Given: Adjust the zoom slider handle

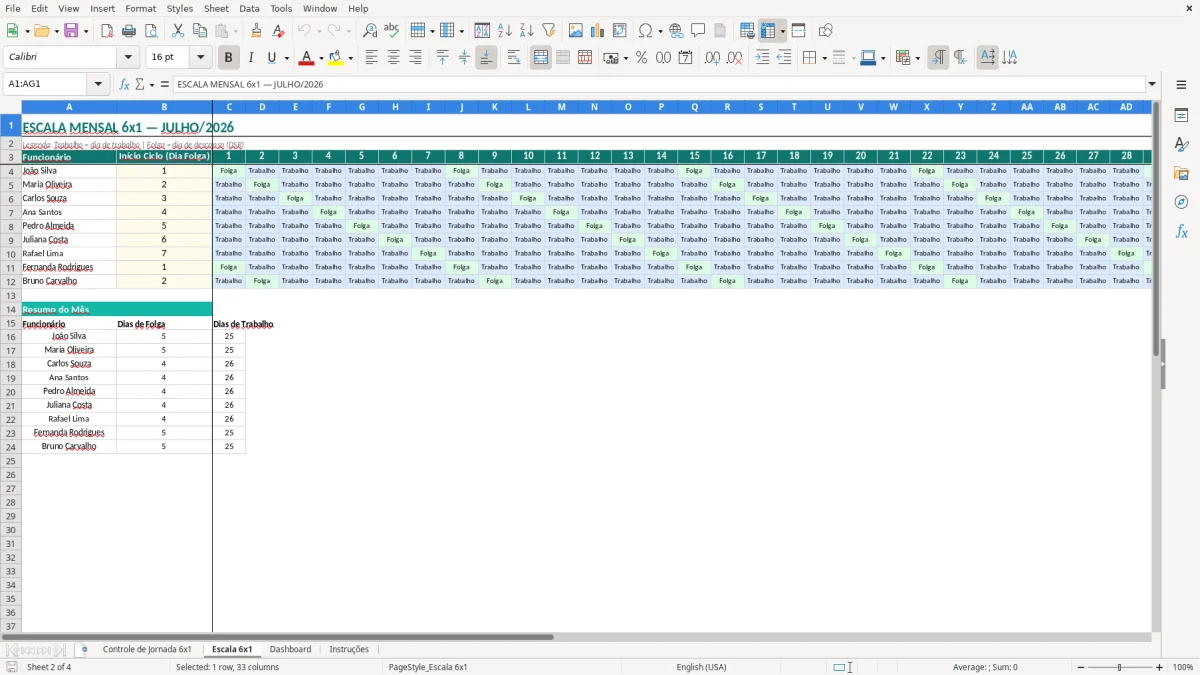Looking at the screenshot, I should [1120, 667].
